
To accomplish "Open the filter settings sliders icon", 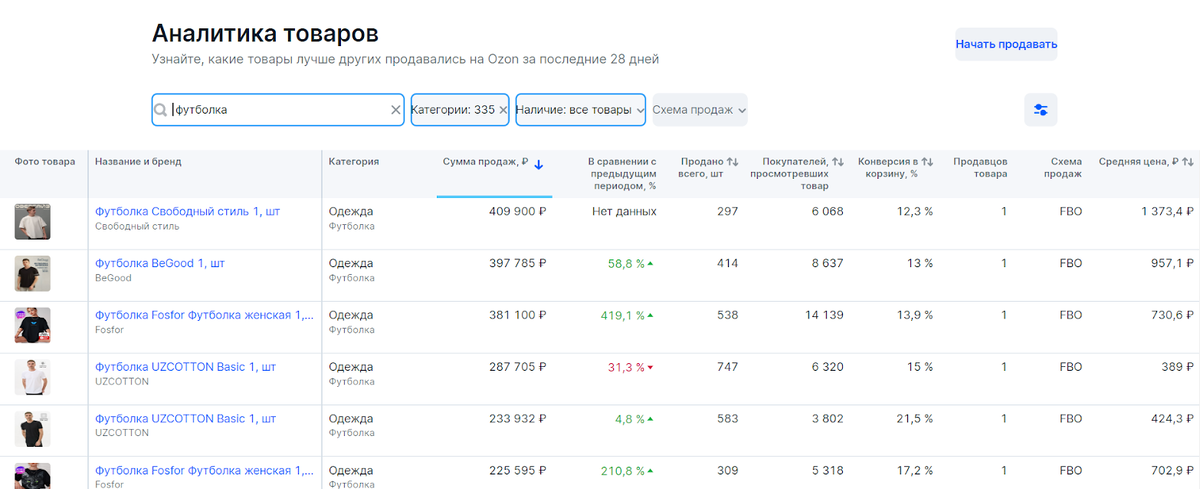I will click(1041, 110).
